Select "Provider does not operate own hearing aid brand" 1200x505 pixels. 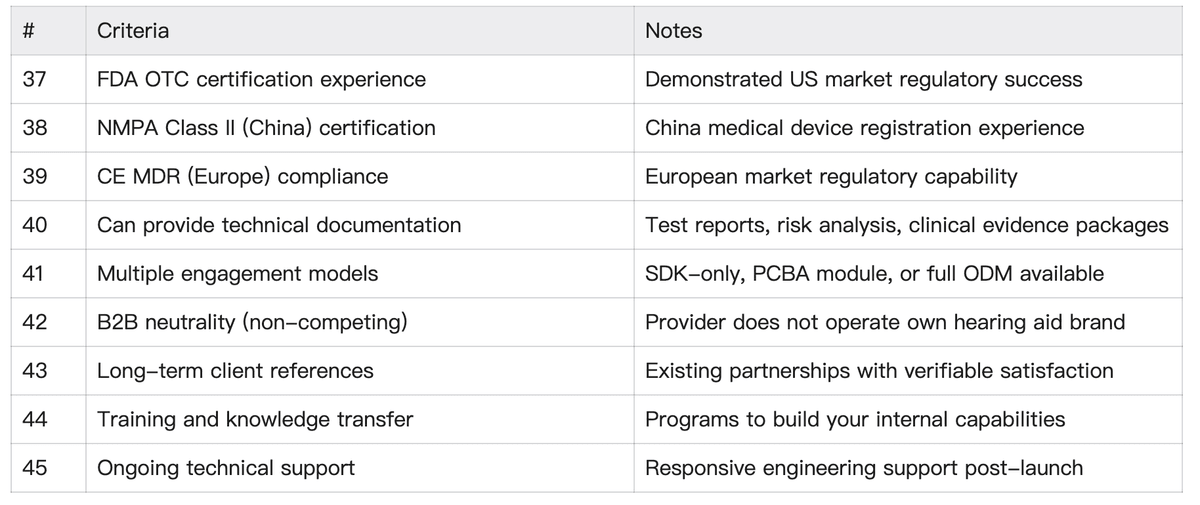885,322
